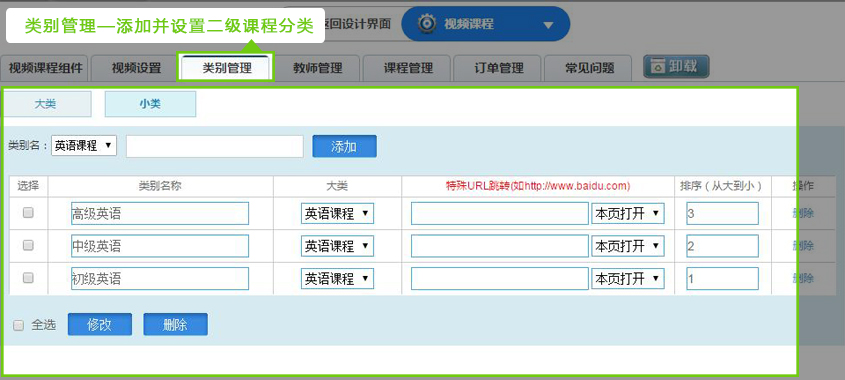Click 删除 link in 初级英语 row
Screen dimensions: 845x380
[803, 278]
